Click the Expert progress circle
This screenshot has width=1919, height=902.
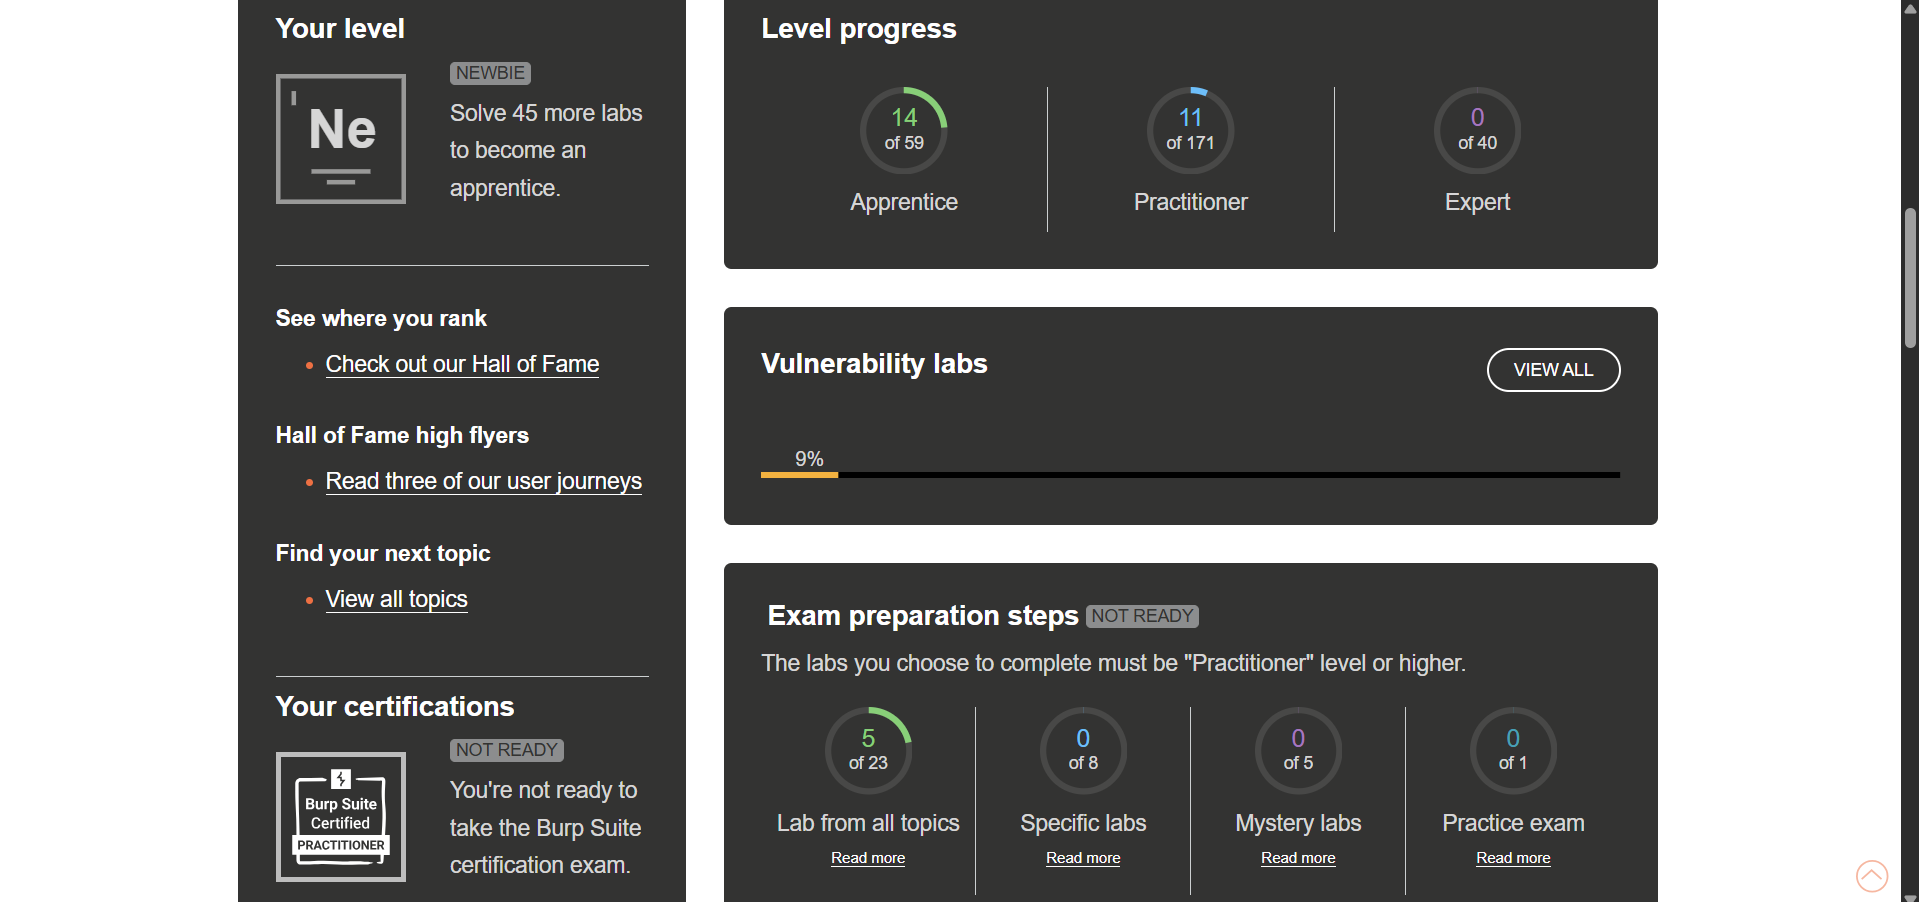pos(1477,130)
